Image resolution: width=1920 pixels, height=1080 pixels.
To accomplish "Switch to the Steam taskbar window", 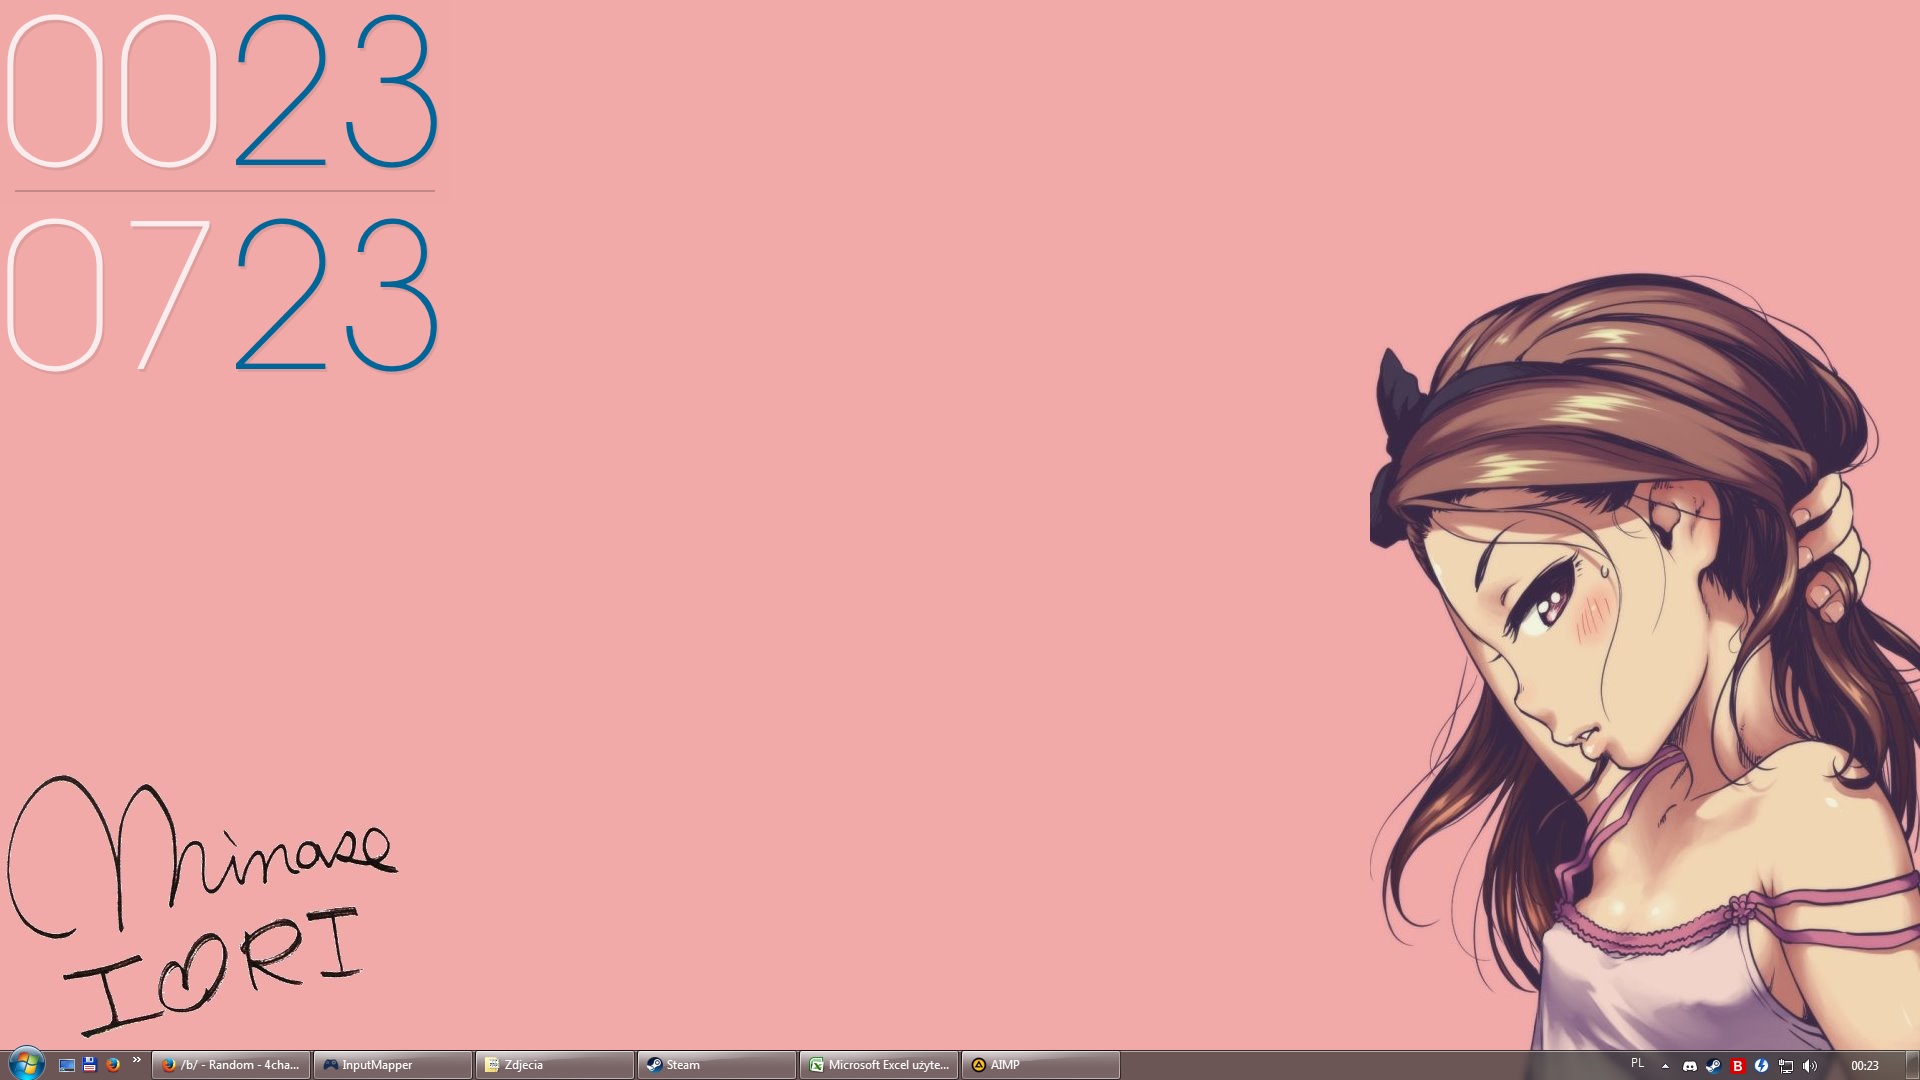I will point(717,1065).
